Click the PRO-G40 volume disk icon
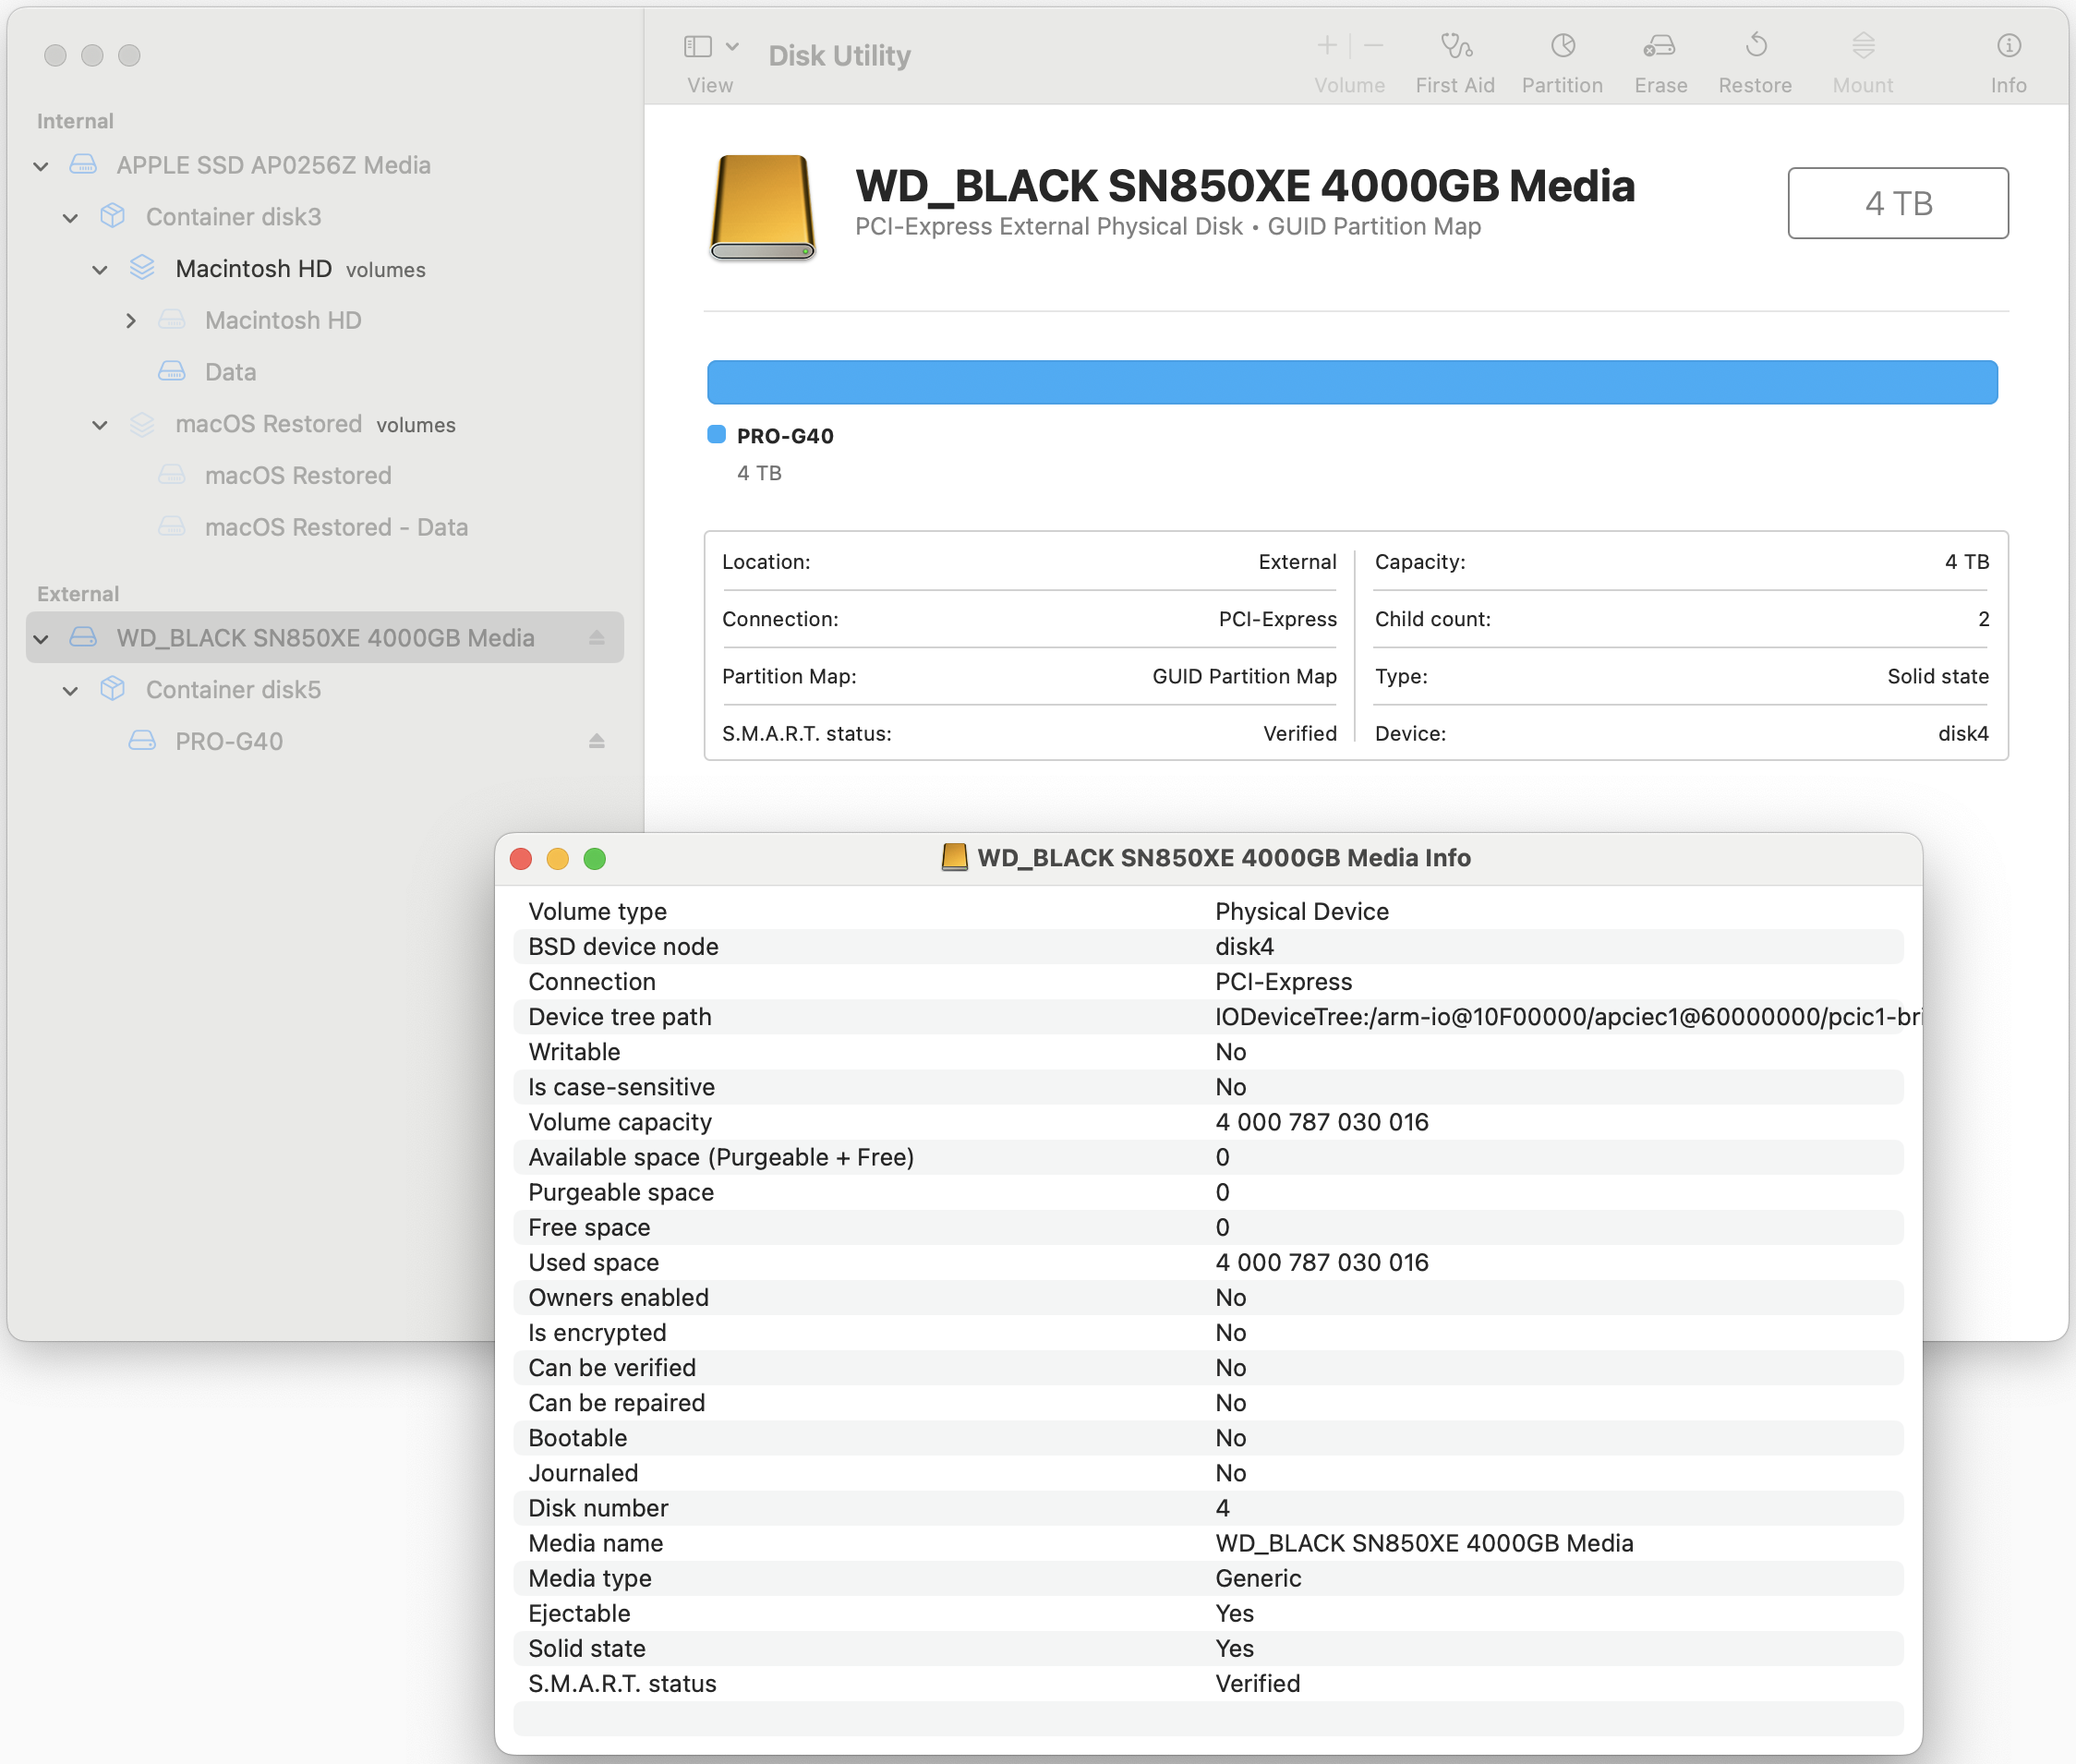Viewport: 2076px width, 1764px height. click(x=142, y=741)
